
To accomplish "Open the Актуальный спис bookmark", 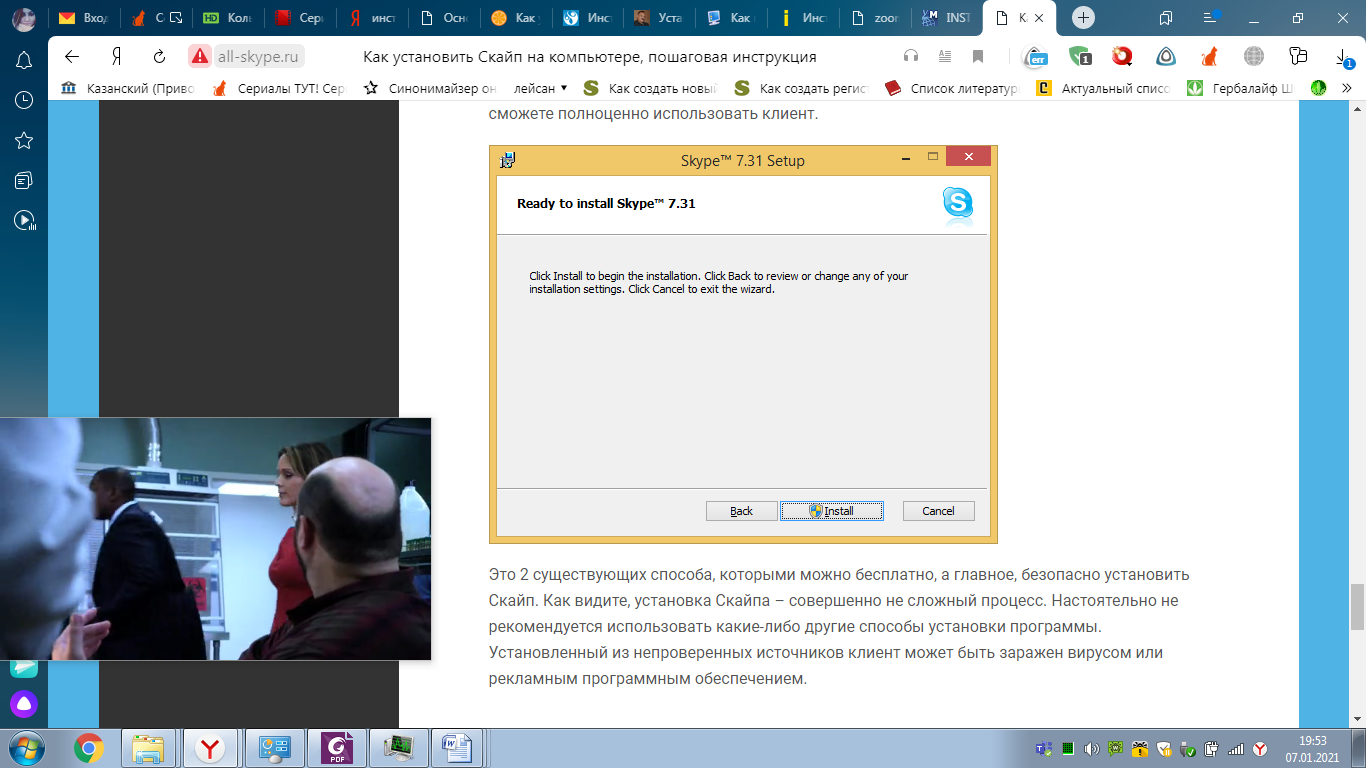I will (x=1103, y=88).
